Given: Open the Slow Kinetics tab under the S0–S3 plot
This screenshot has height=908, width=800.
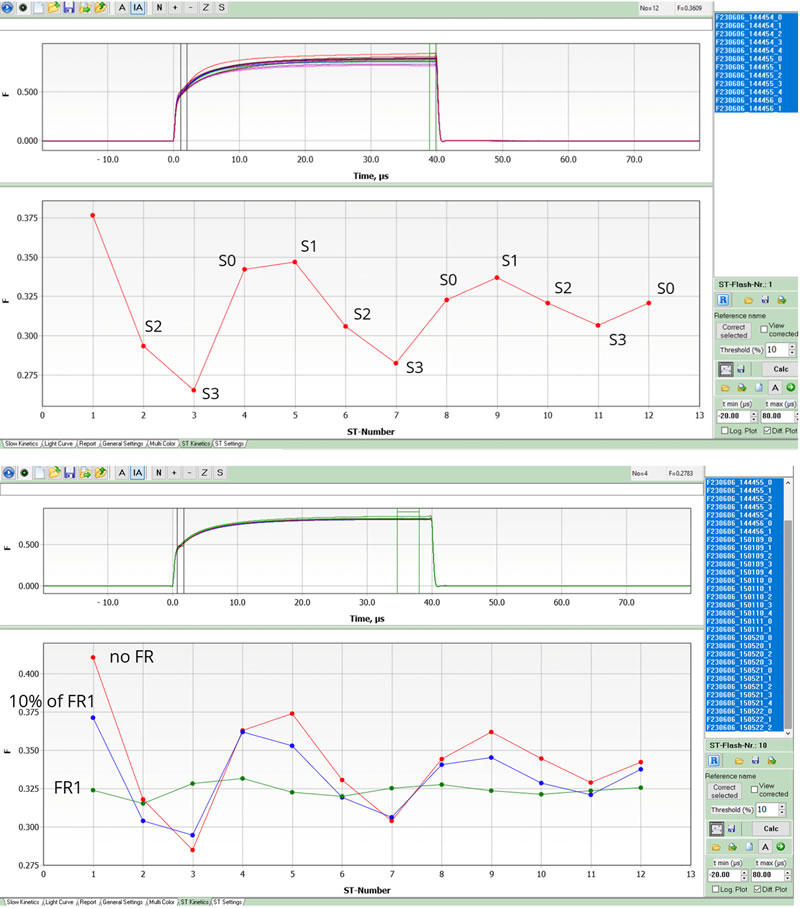Looking at the screenshot, I should coord(22,442).
